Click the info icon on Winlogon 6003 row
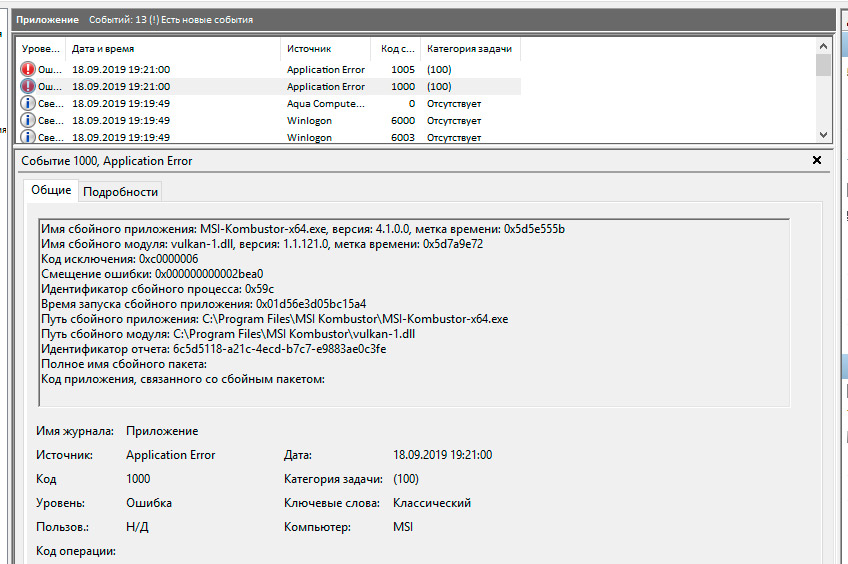This screenshot has height=564, width=848. pyautogui.click(x=28, y=137)
